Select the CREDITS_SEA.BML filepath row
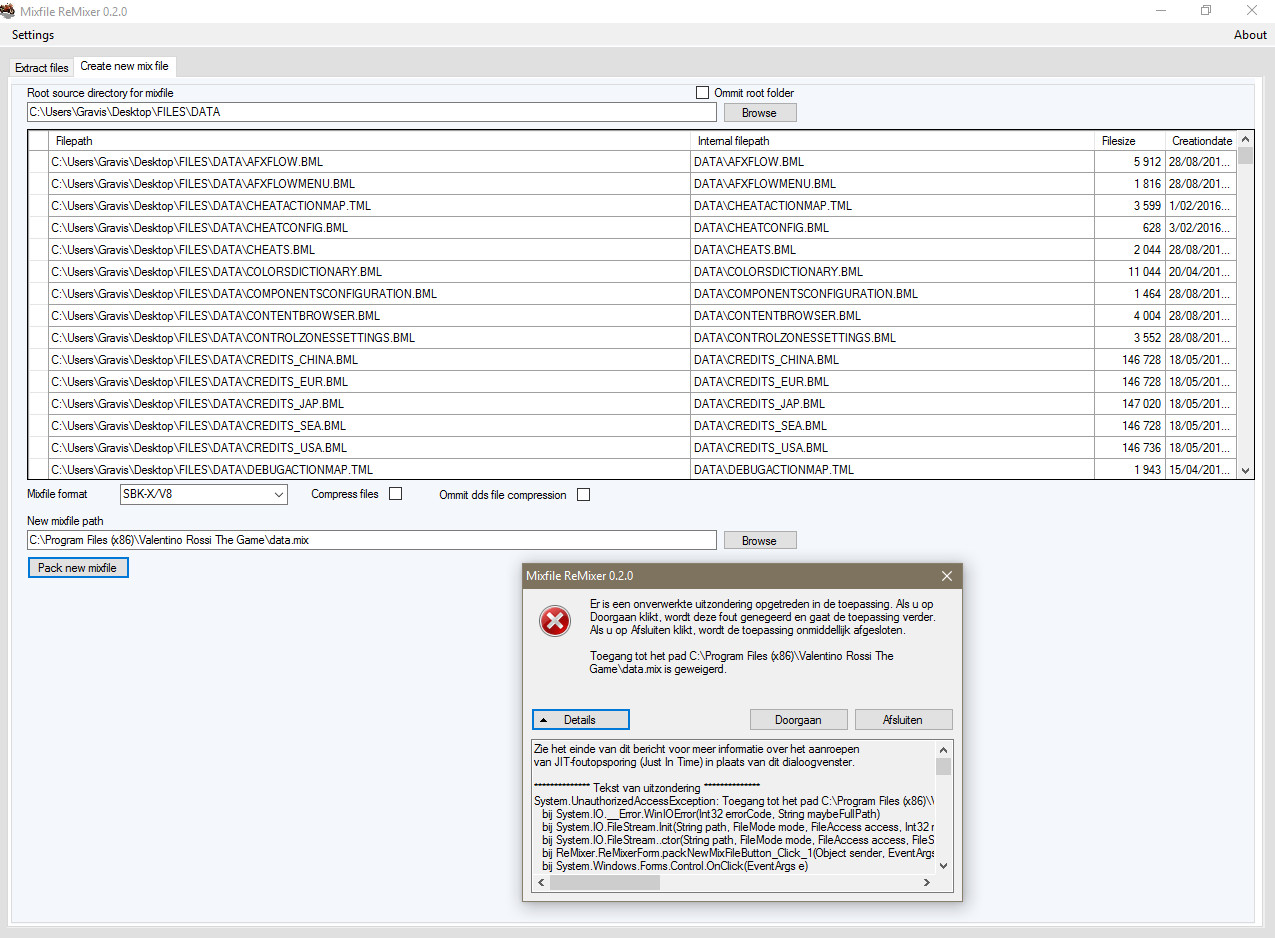 coord(370,426)
